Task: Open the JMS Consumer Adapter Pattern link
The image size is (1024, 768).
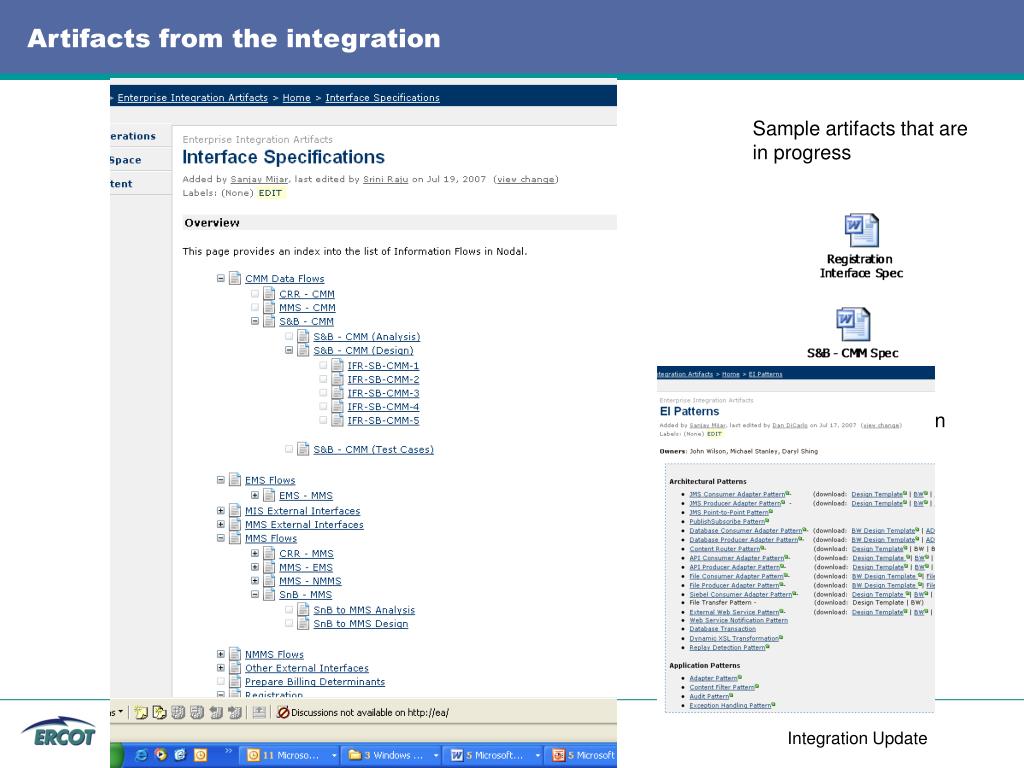Action: pos(737,494)
